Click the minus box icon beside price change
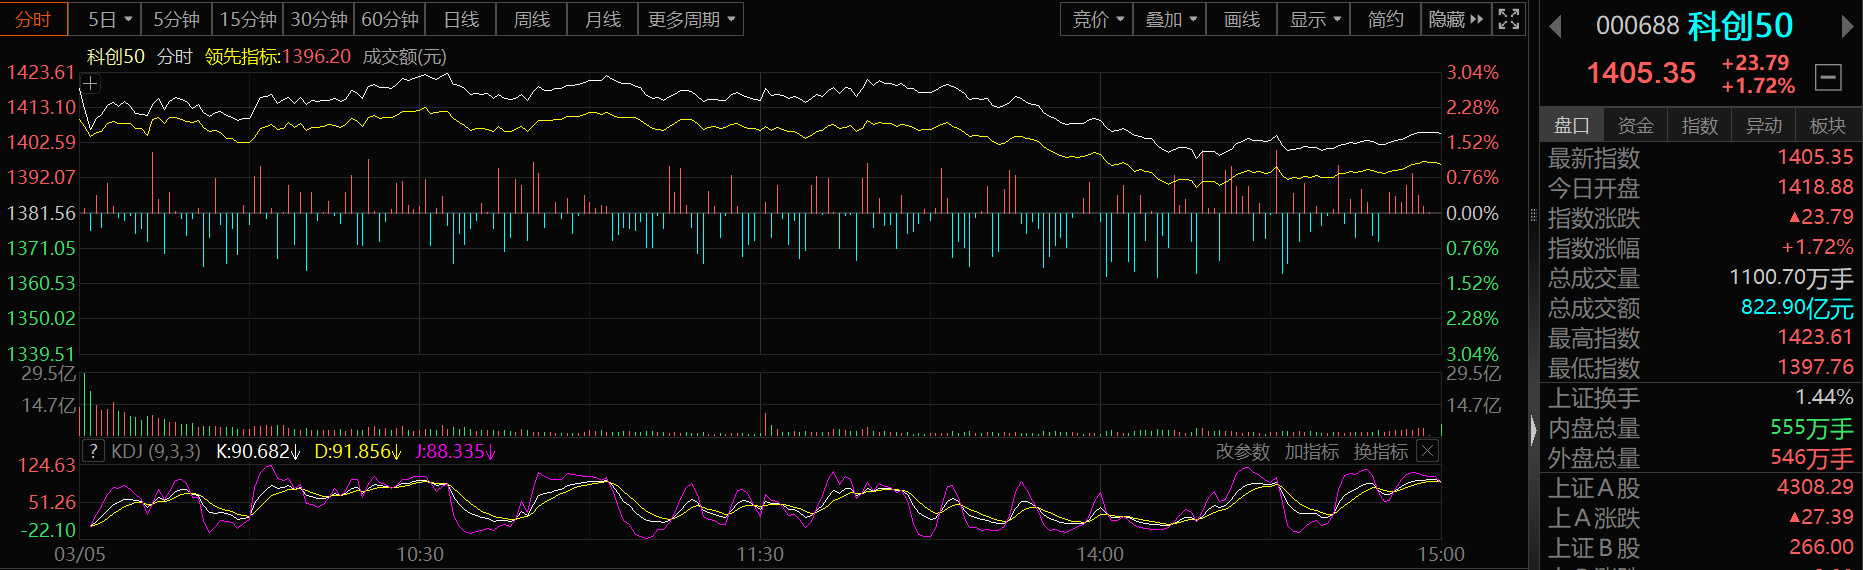Screen dimensions: 1863x570 1828,77
